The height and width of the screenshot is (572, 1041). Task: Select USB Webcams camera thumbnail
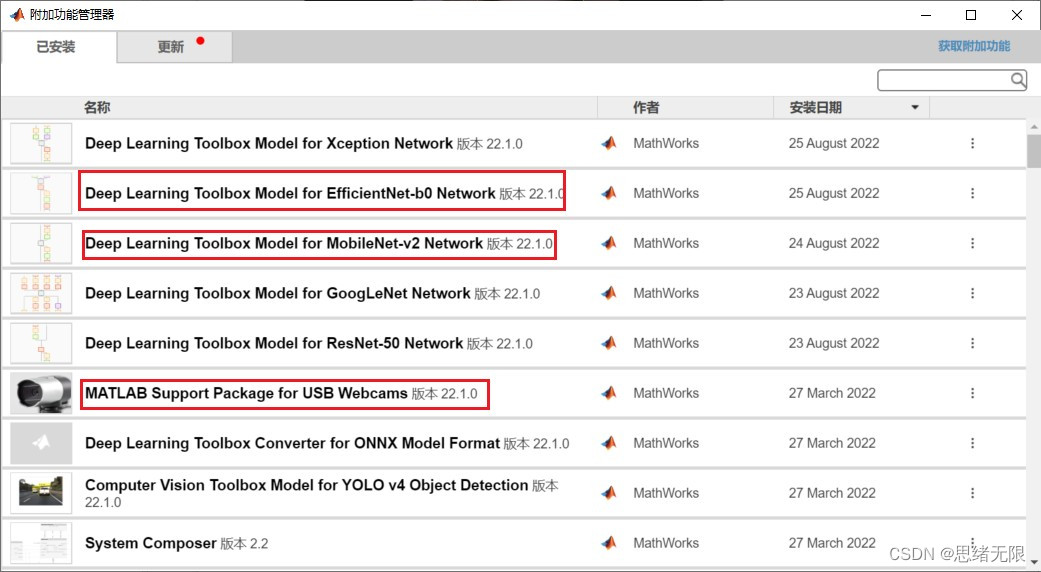41,393
